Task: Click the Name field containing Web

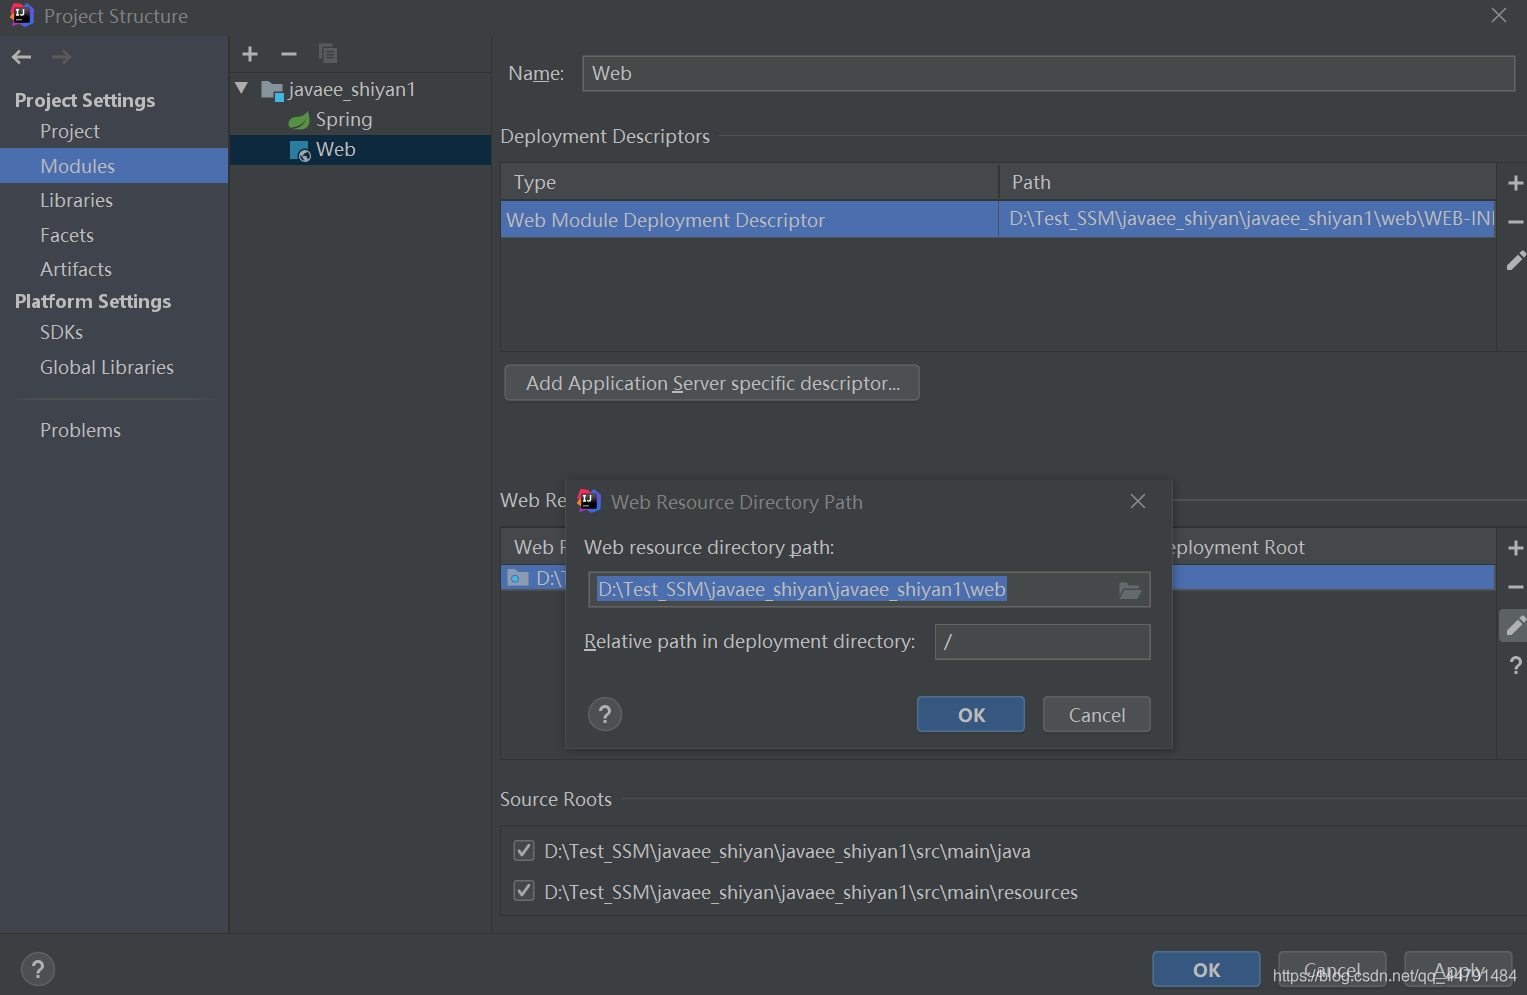Action: click(x=1048, y=73)
